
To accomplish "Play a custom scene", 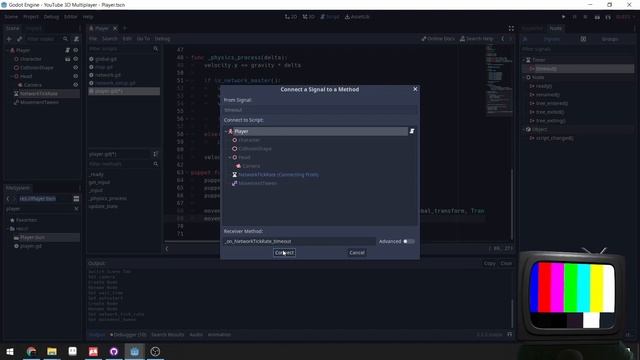I will click(608, 17).
